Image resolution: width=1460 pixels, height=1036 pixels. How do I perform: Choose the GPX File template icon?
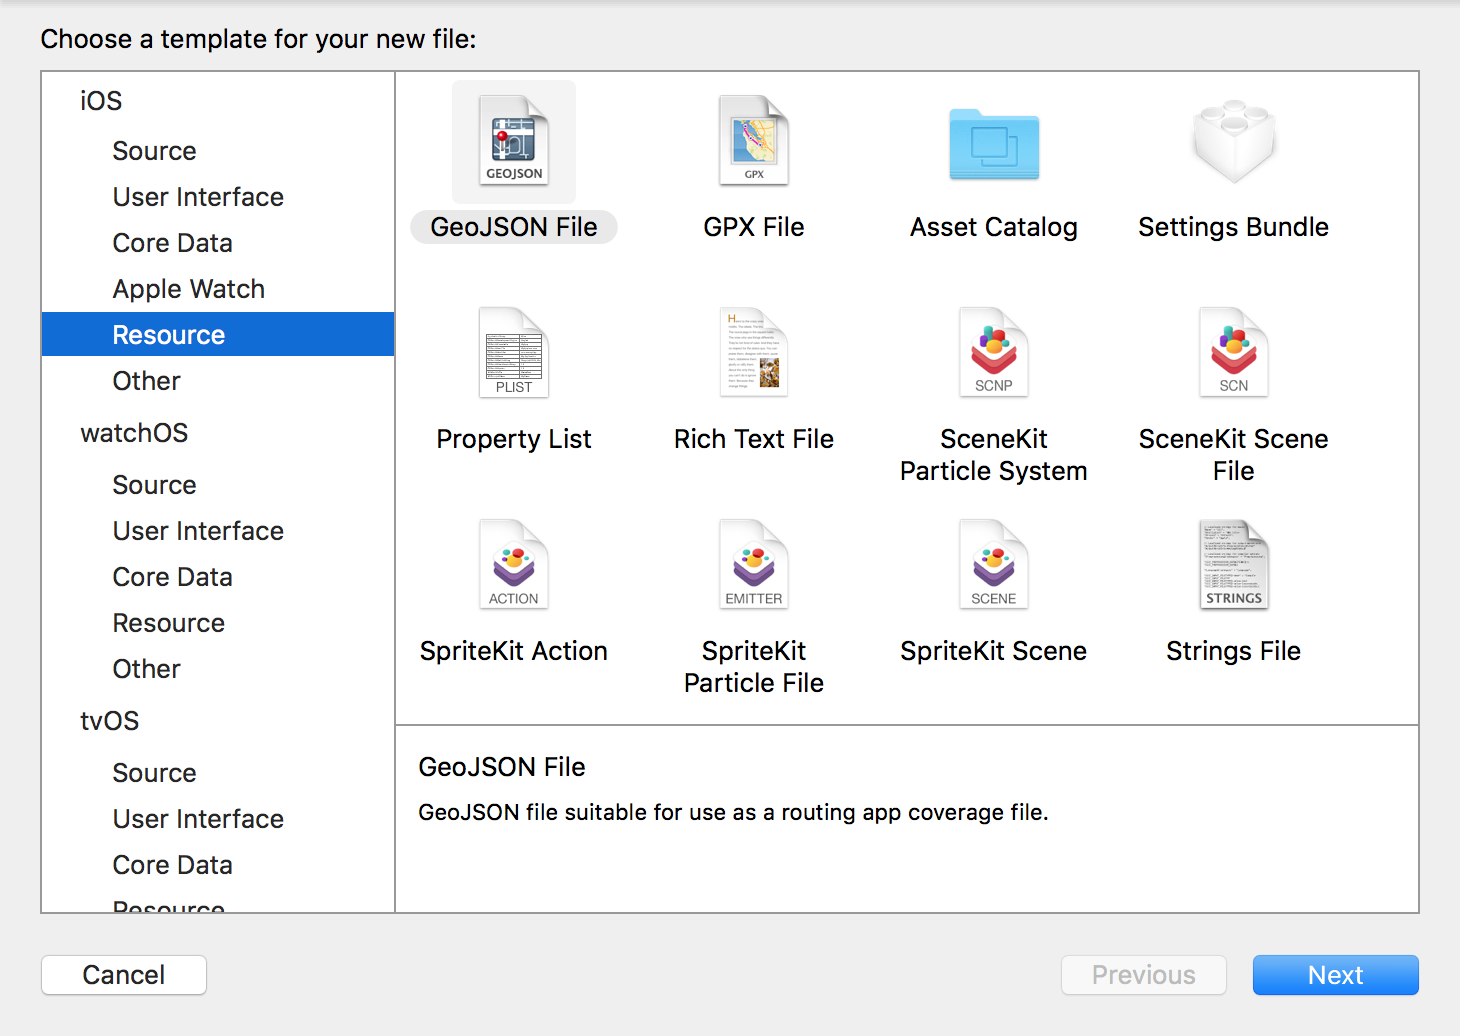[754, 142]
